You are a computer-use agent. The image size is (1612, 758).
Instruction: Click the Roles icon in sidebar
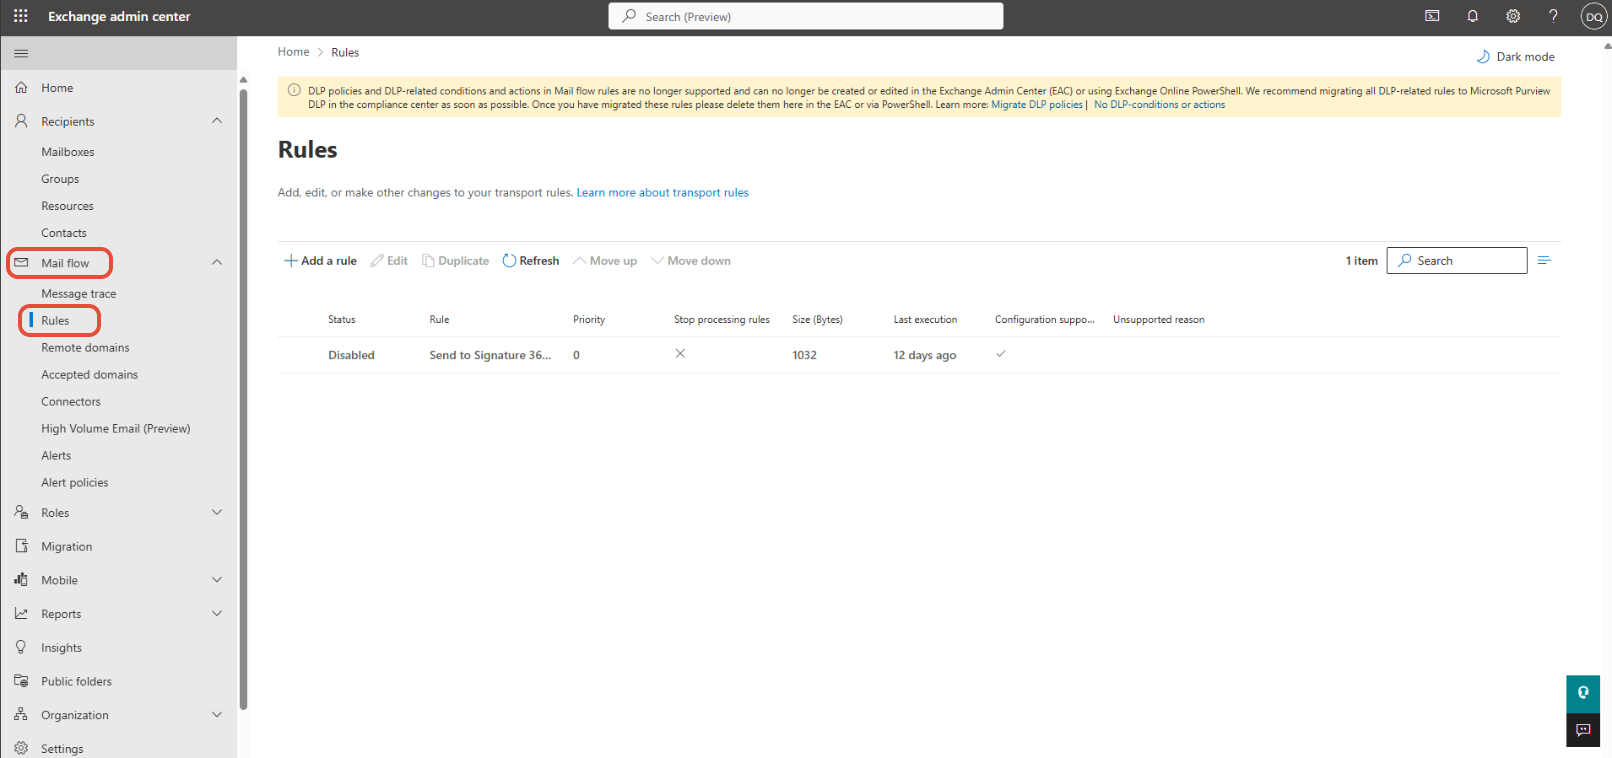21,512
